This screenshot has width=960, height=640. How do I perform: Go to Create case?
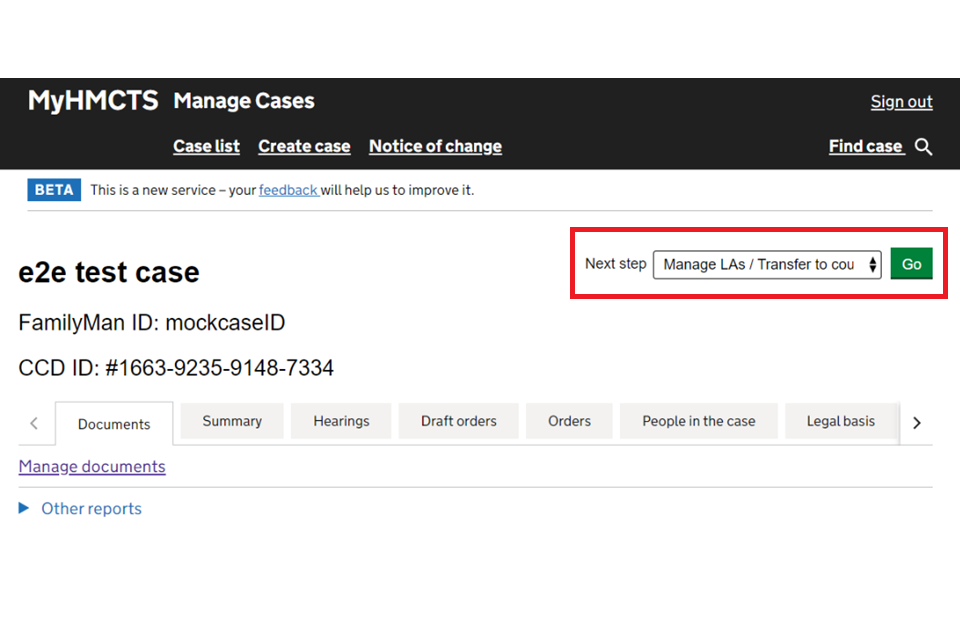[304, 146]
